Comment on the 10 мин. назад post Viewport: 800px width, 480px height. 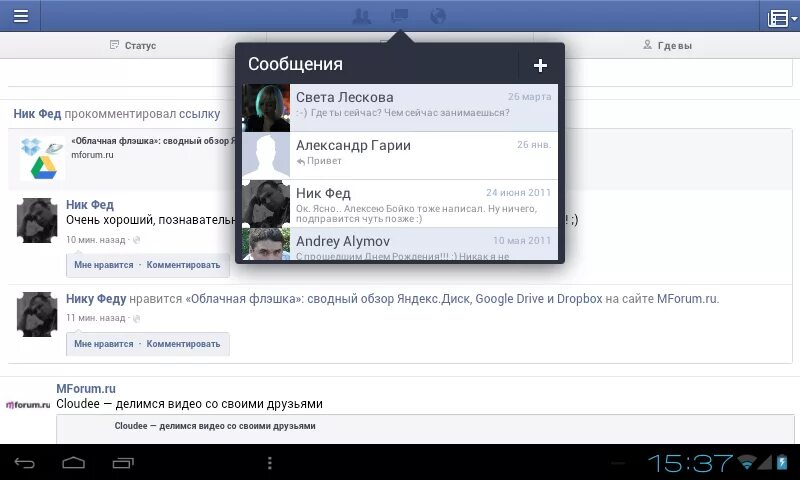(x=183, y=265)
